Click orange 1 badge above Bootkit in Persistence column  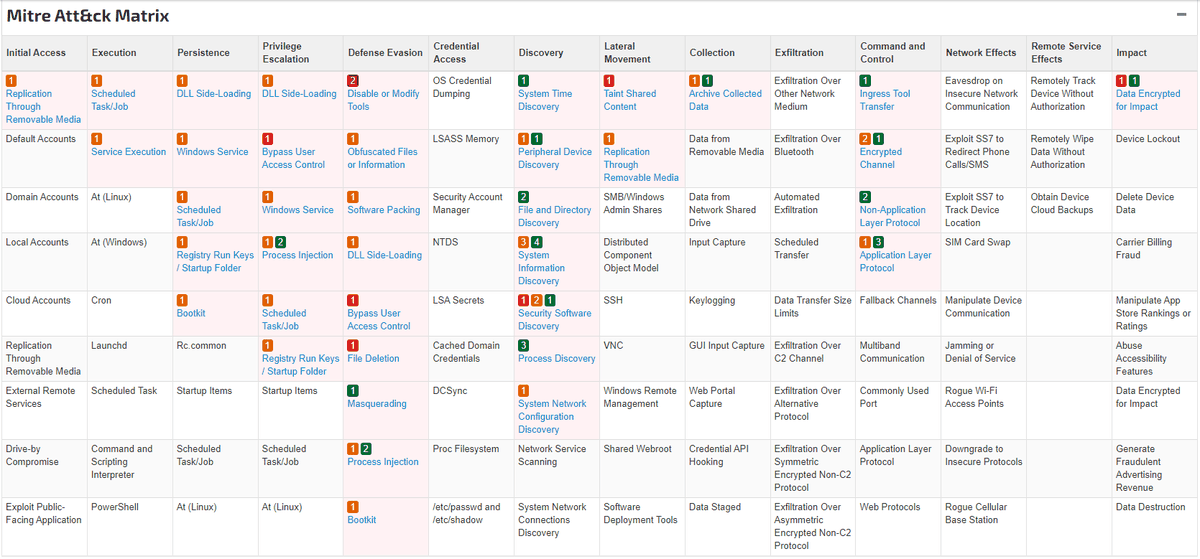(182, 300)
